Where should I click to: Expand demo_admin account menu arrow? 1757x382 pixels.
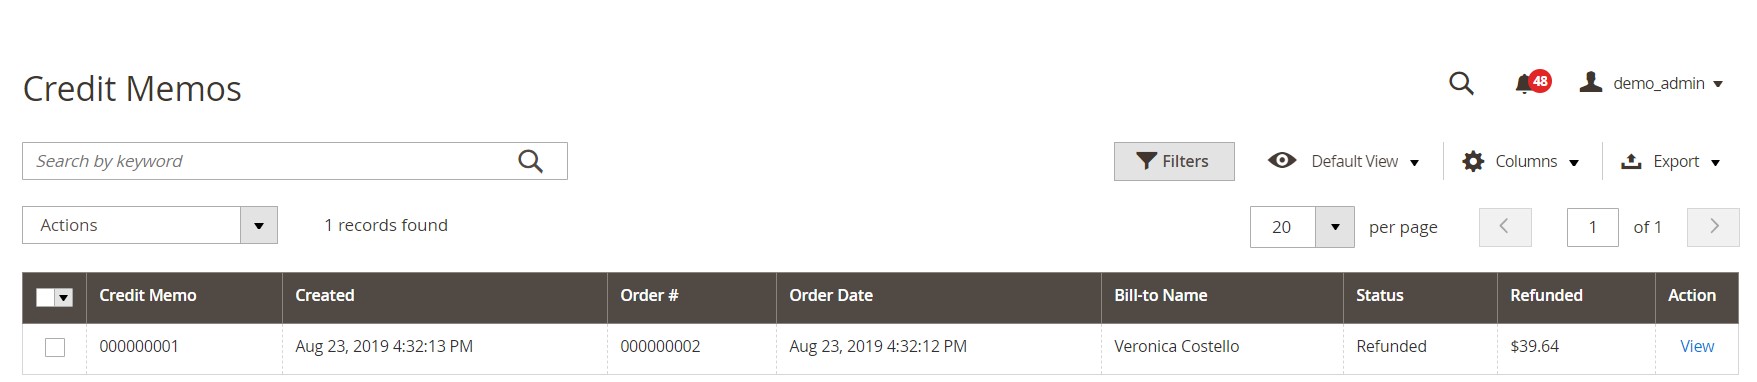click(x=1718, y=84)
